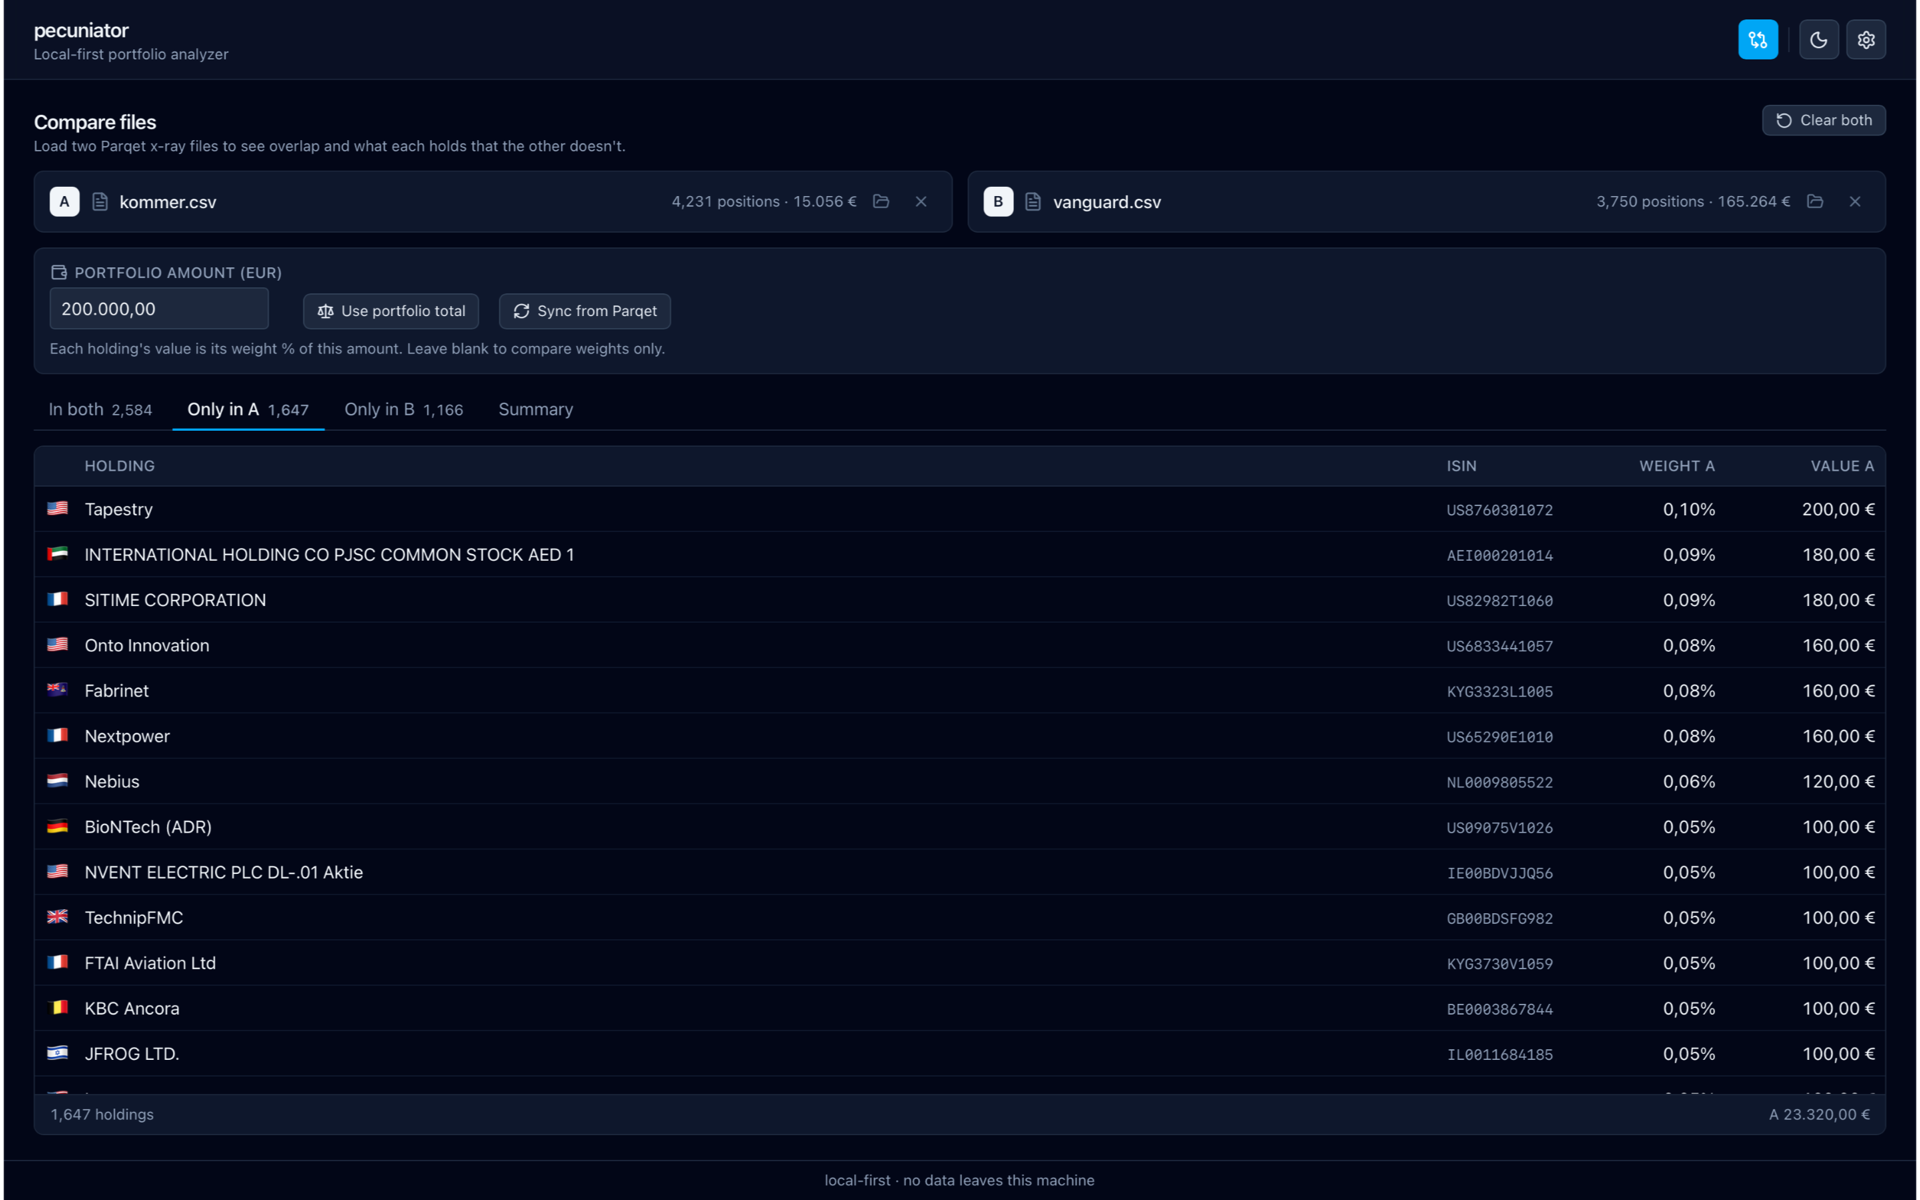Click the 4,231 positions · 15.056 € text

pyautogui.click(x=764, y=201)
